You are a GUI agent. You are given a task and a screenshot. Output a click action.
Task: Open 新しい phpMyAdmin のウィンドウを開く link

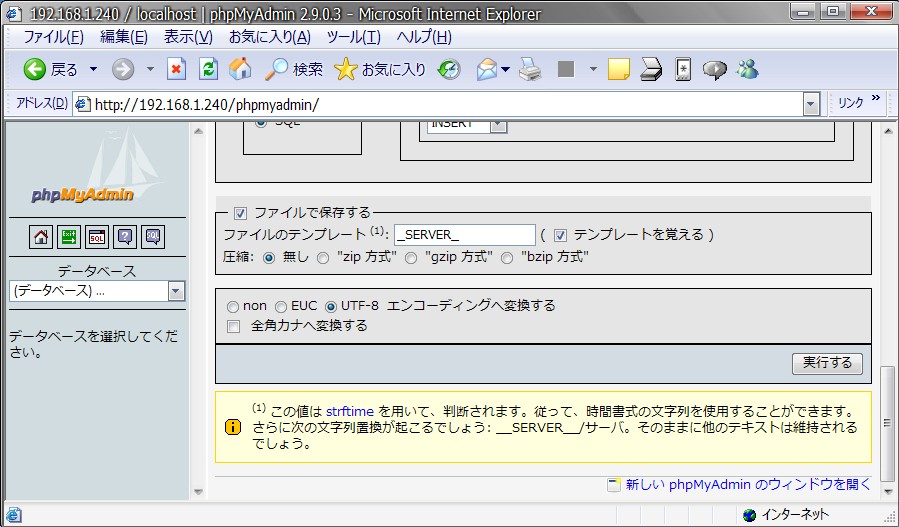coord(748,485)
